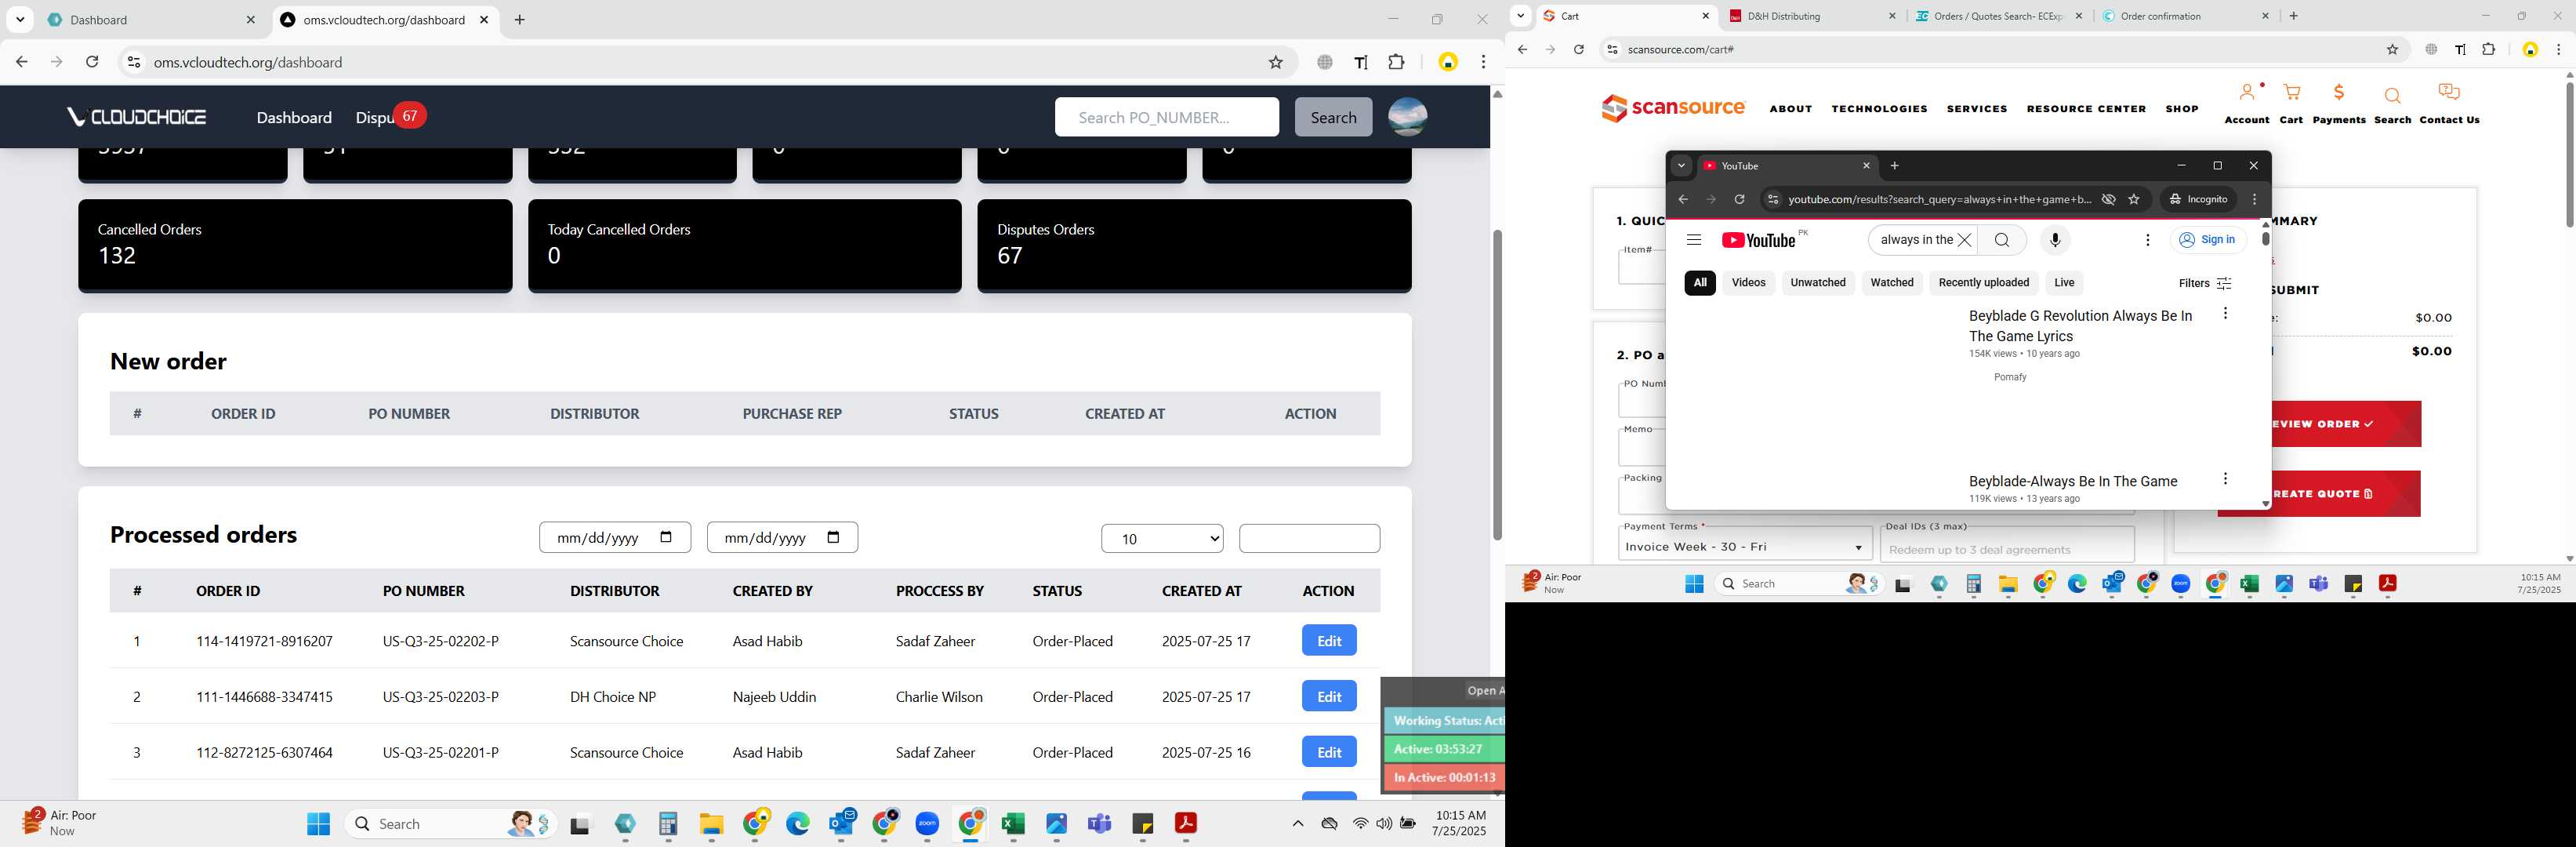Click the YouTube results vertical scrollbar

coord(2265,238)
